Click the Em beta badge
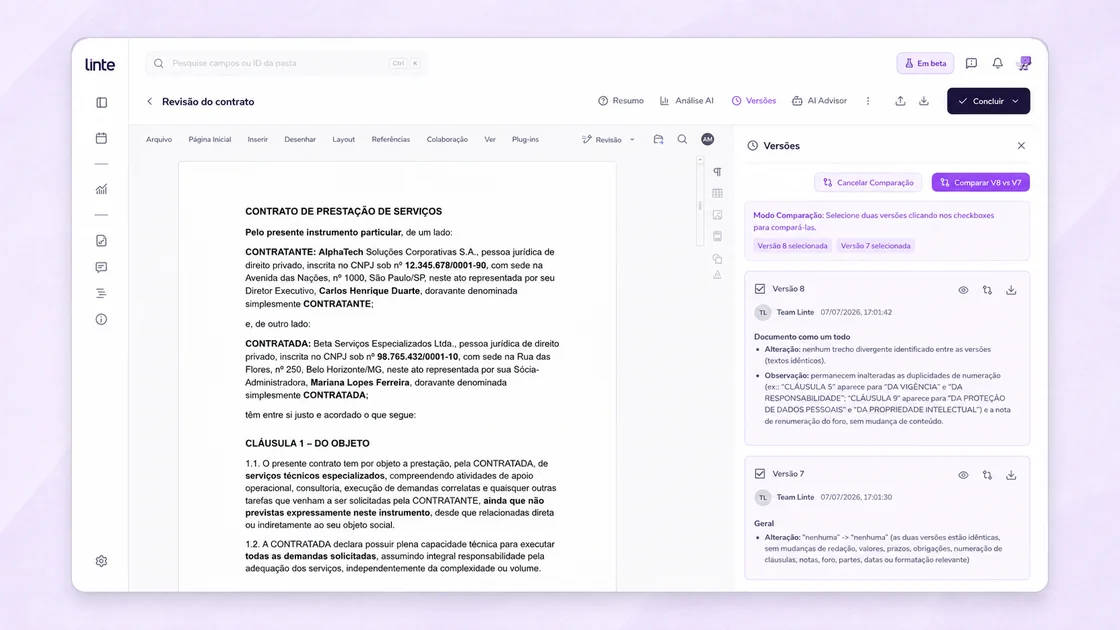 point(925,64)
